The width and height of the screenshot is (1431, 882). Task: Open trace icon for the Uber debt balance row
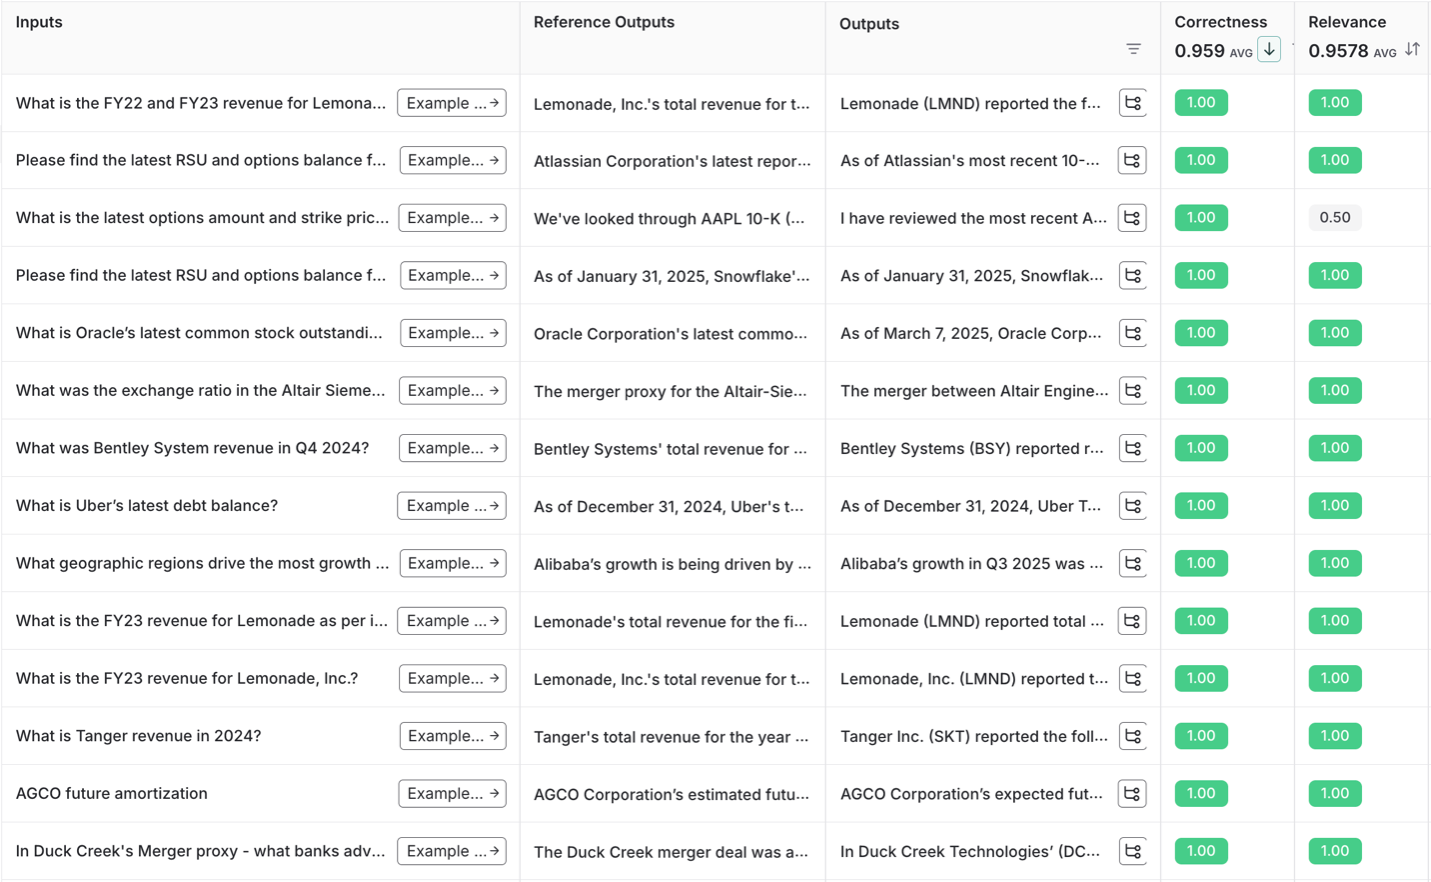tap(1133, 506)
